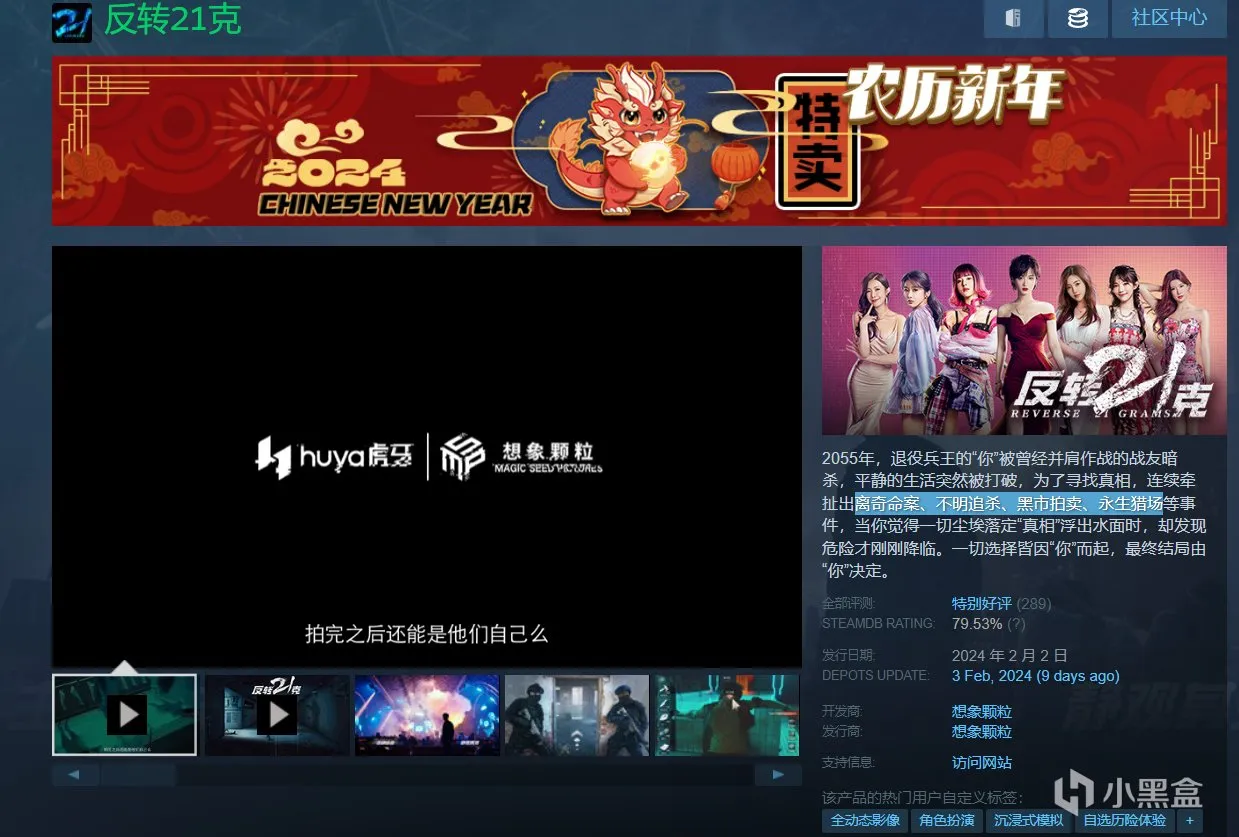View the armed soldiers screenshot thumbnail
The image size is (1239, 837).
click(x=577, y=715)
